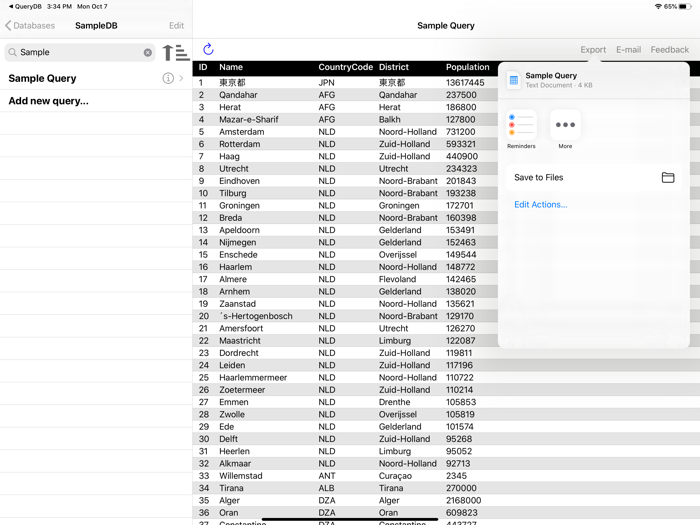Click the Qandahar name cell
The image size is (700, 525).
point(238,95)
